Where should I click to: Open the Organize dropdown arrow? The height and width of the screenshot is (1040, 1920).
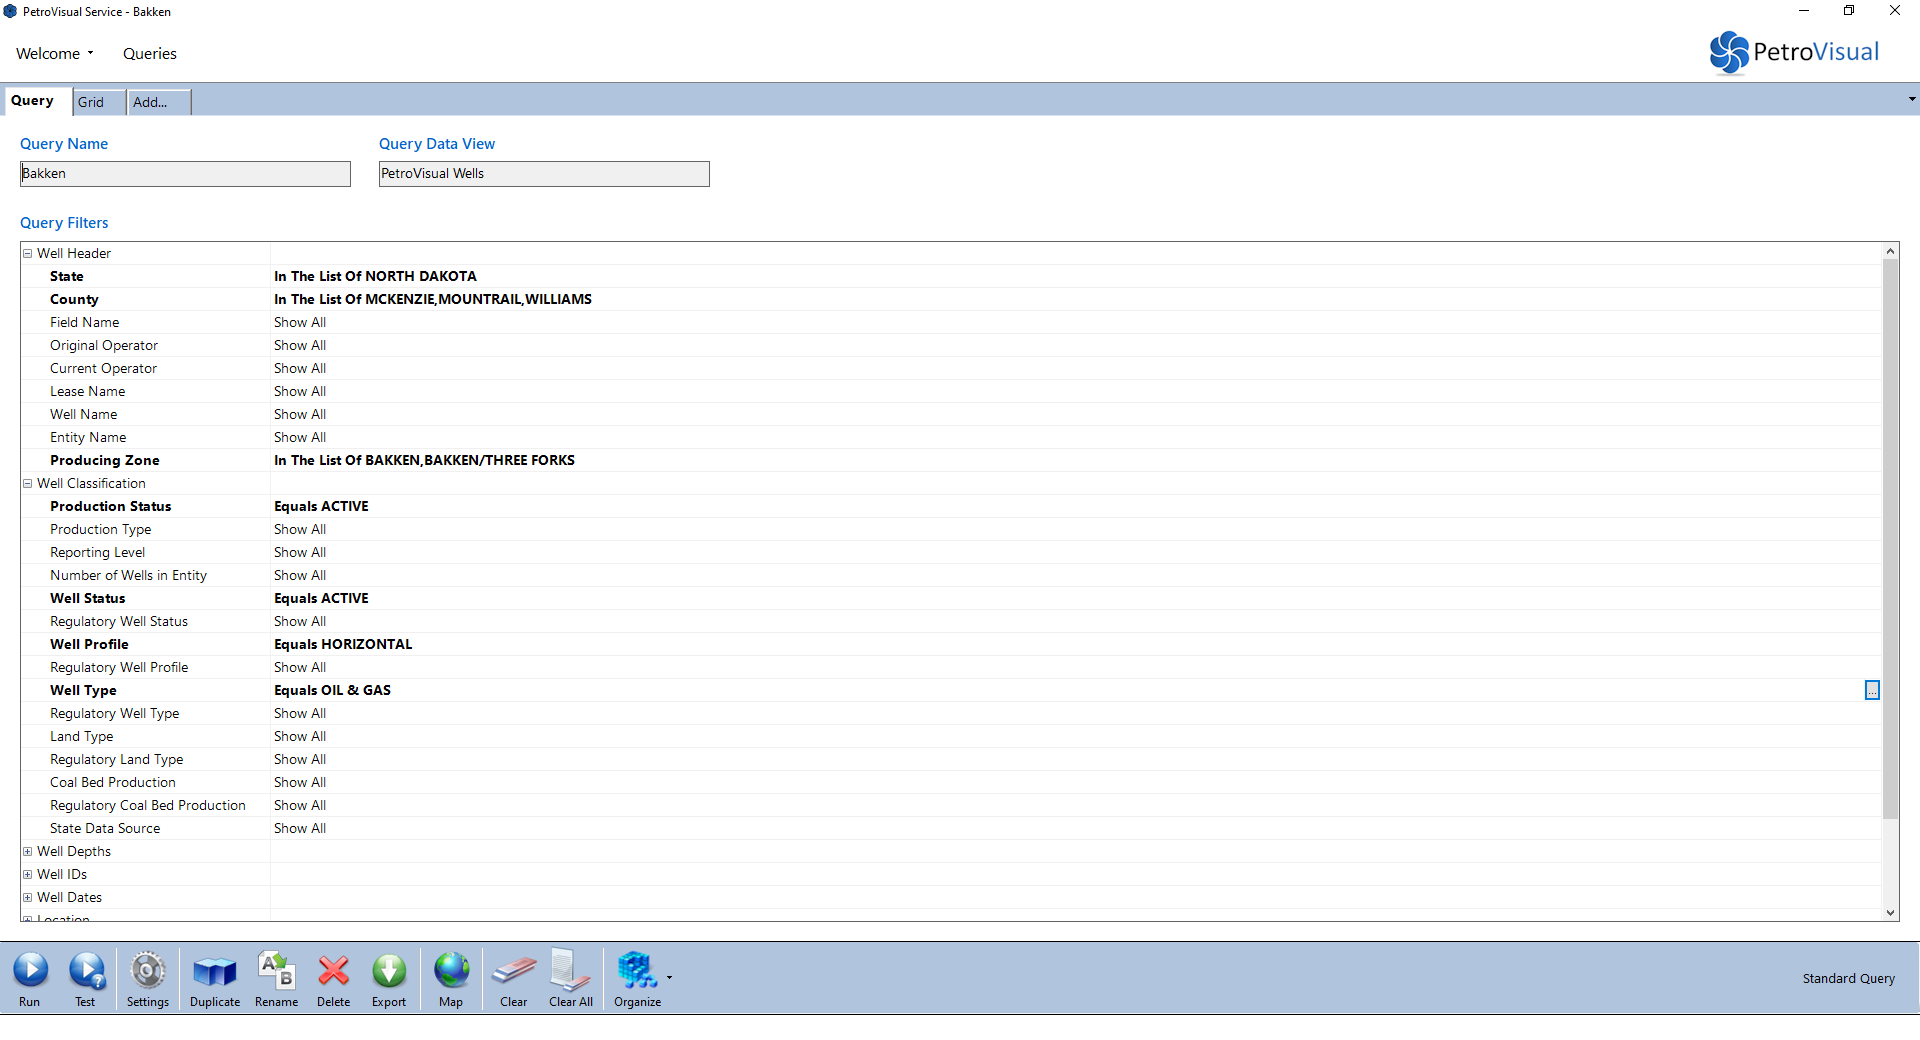coord(669,978)
